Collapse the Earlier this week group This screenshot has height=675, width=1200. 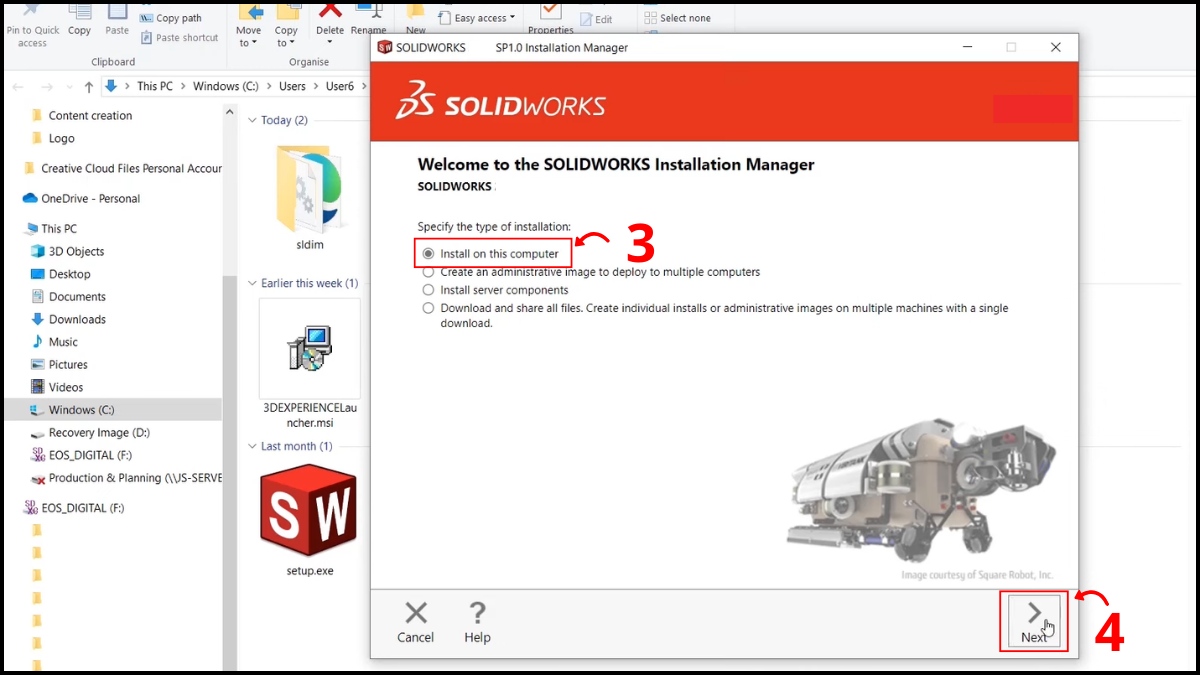tap(252, 283)
